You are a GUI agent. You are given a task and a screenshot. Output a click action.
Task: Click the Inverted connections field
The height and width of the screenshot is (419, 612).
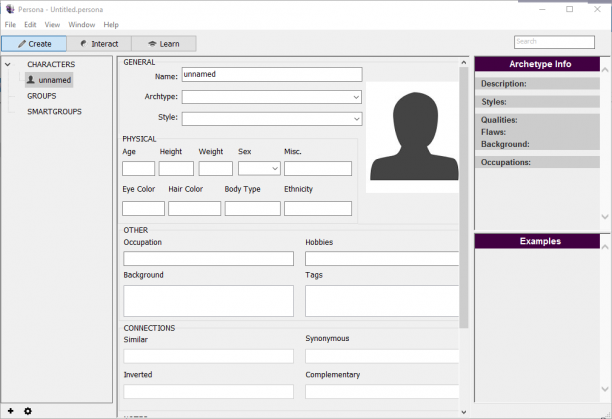208,391
